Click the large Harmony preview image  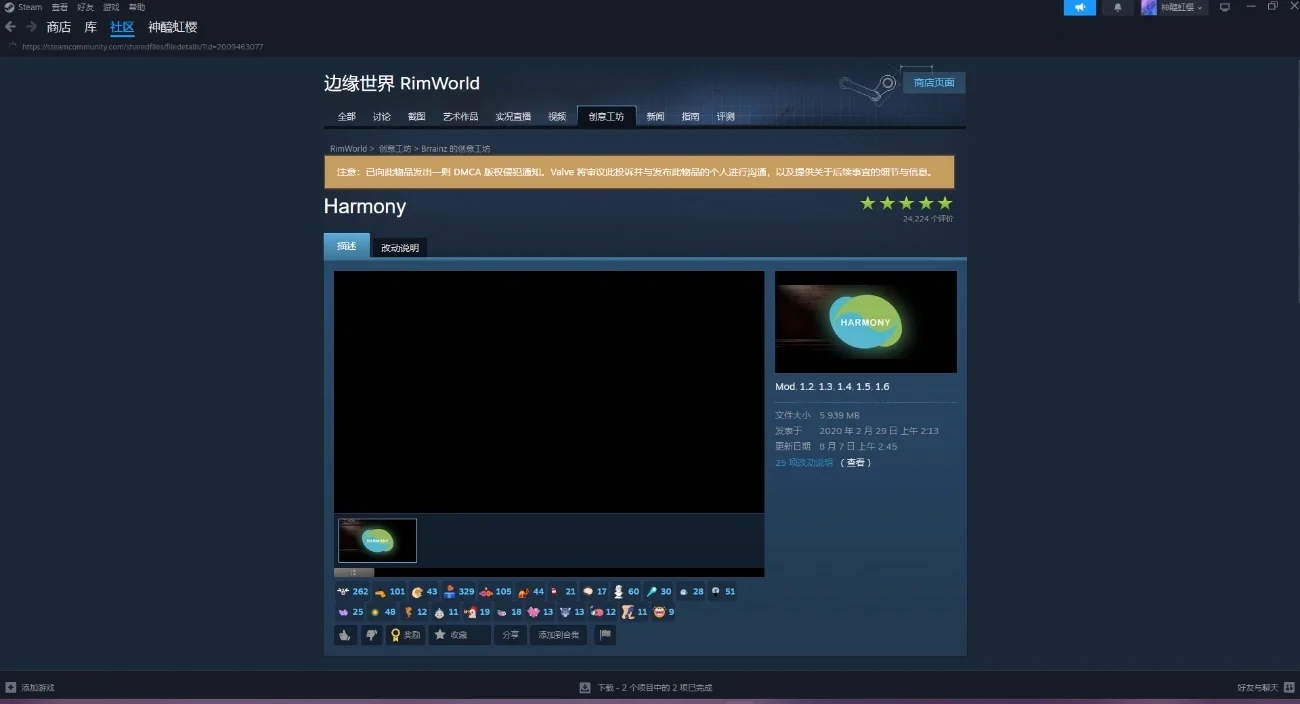click(866, 322)
